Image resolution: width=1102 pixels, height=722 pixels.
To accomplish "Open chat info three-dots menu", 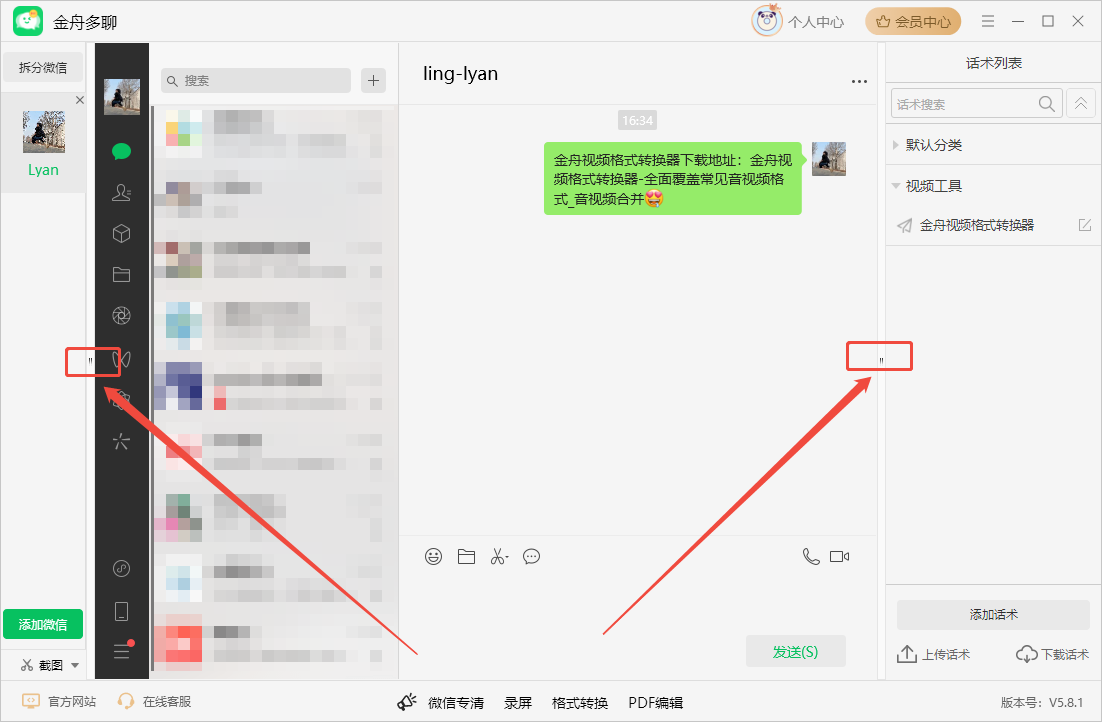I will [x=859, y=82].
